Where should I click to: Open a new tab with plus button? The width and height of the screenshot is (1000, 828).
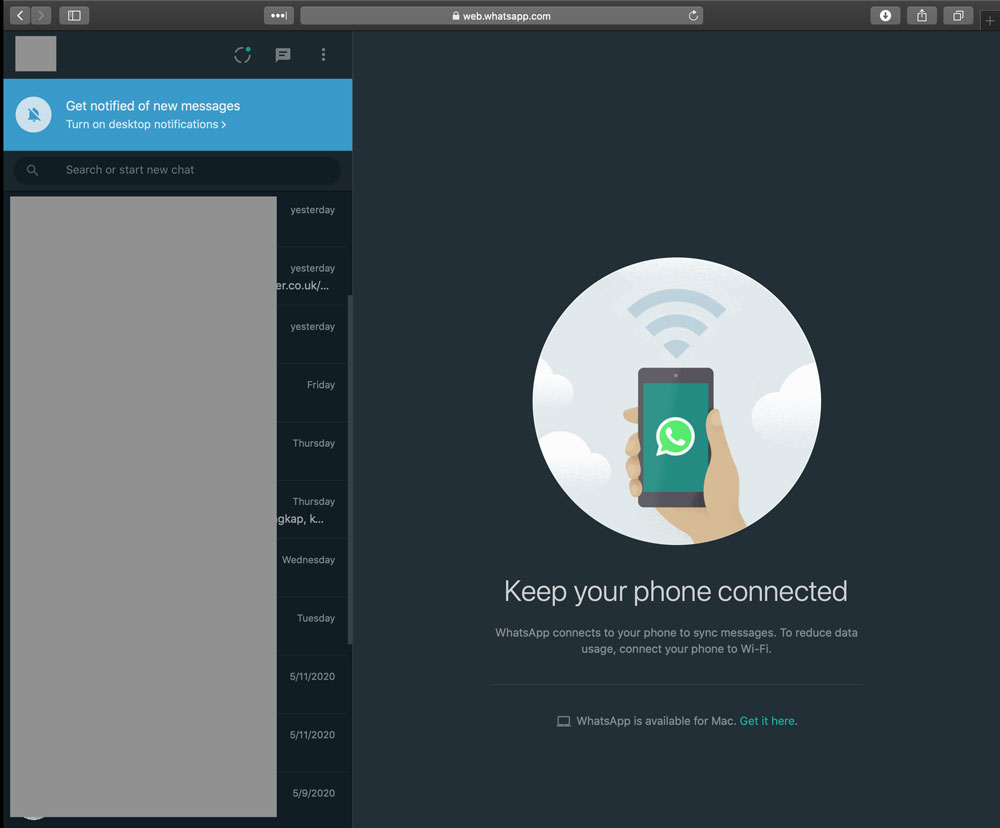(990, 20)
